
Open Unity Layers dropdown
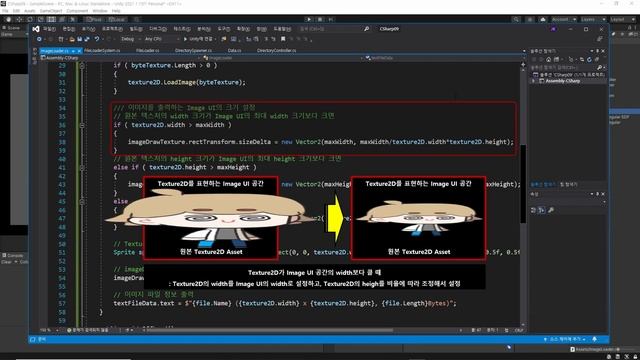pos(593,19)
